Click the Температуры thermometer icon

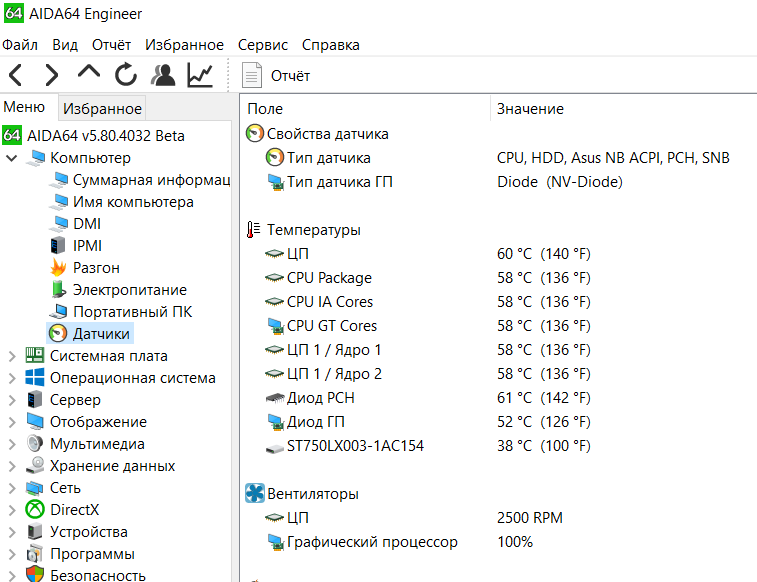tap(253, 230)
